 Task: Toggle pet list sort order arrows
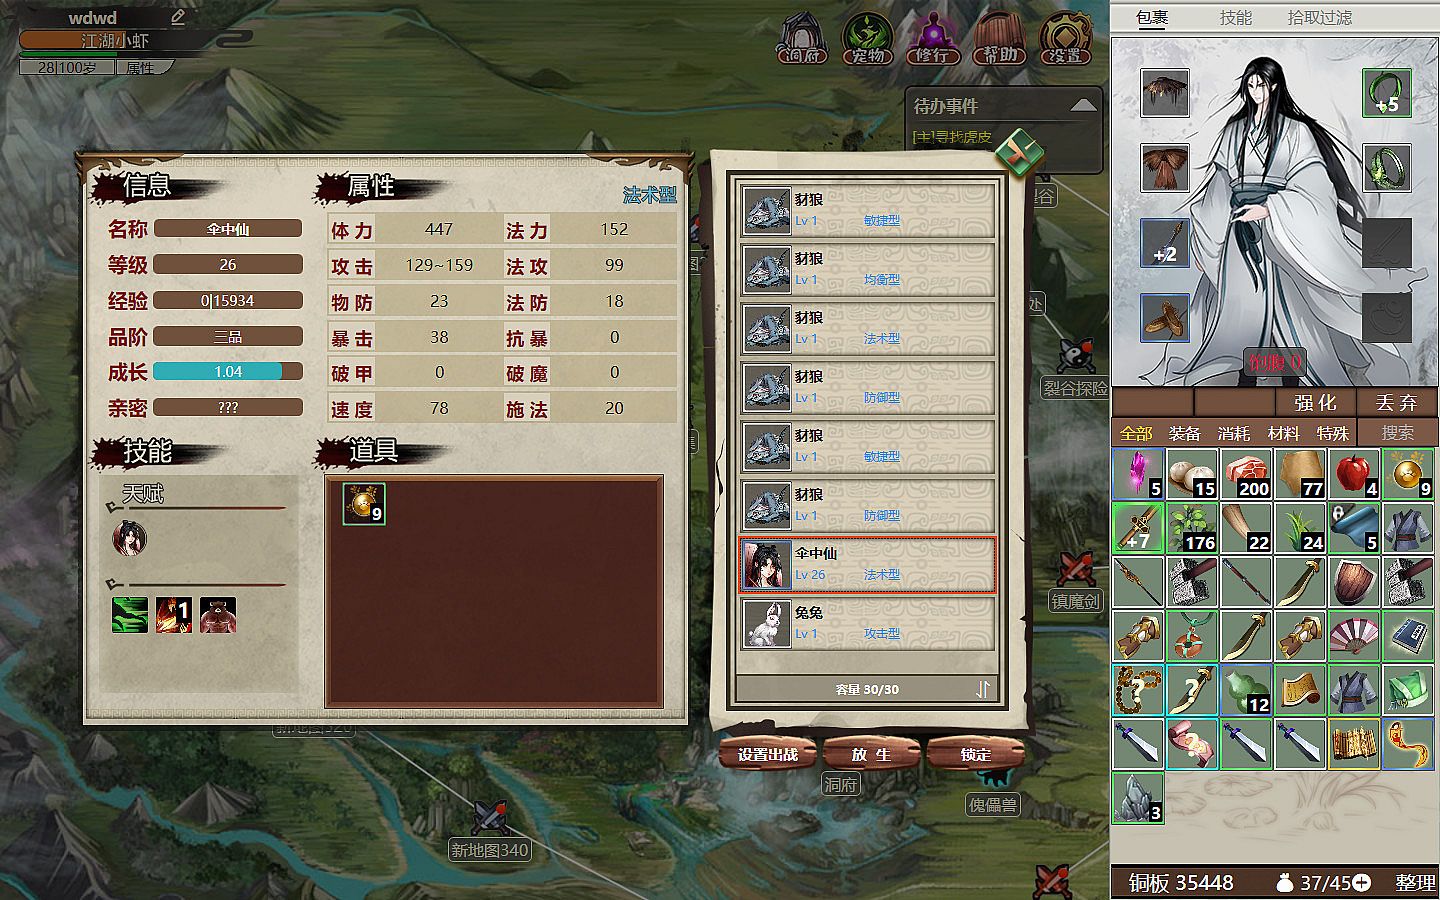click(982, 689)
